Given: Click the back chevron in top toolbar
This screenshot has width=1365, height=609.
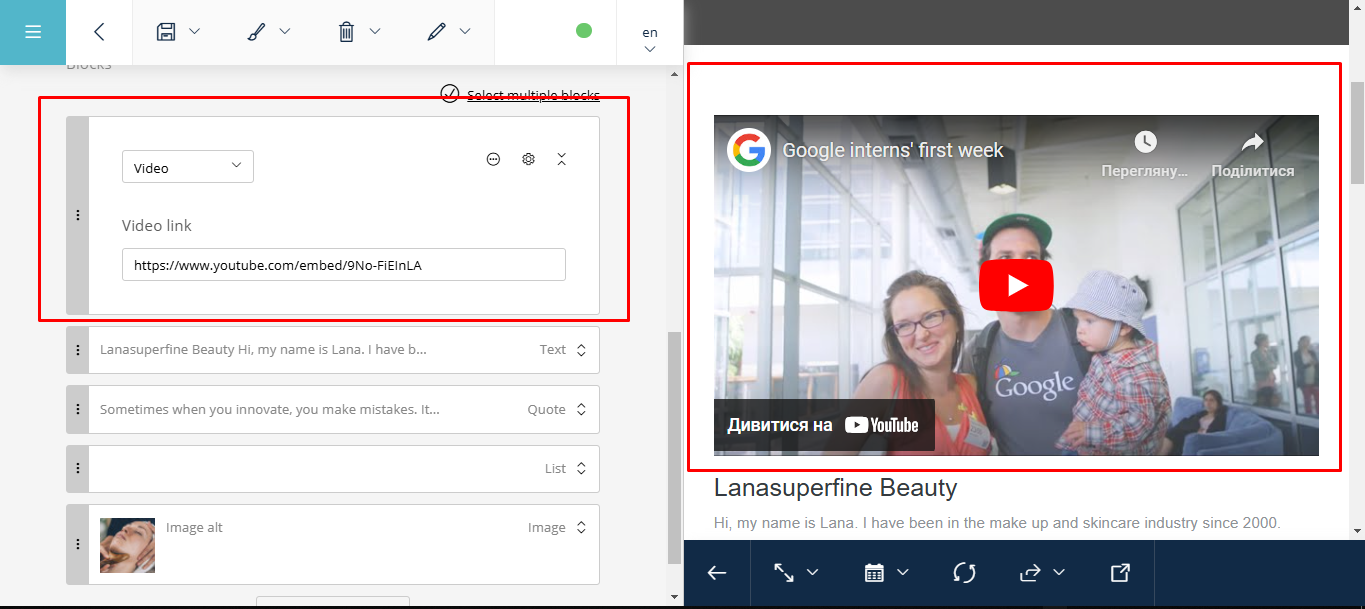Looking at the screenshot, I should [x=99, y=32].
